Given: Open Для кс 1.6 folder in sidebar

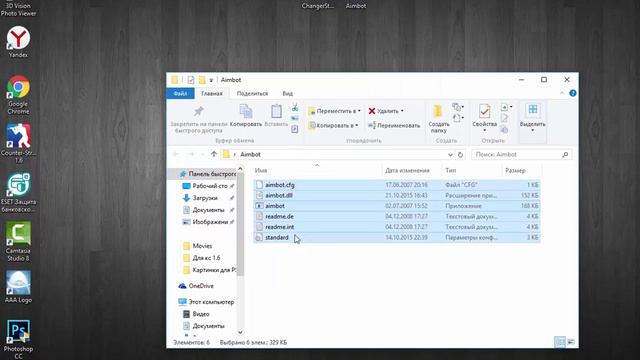Looking at the screenshot, I should coord(206,258).
